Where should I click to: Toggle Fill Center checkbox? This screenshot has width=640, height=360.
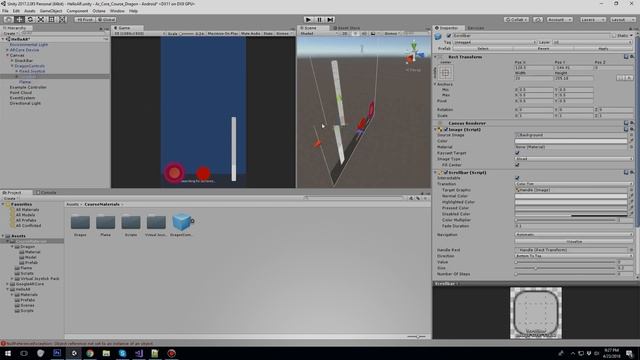coord(517,165)
